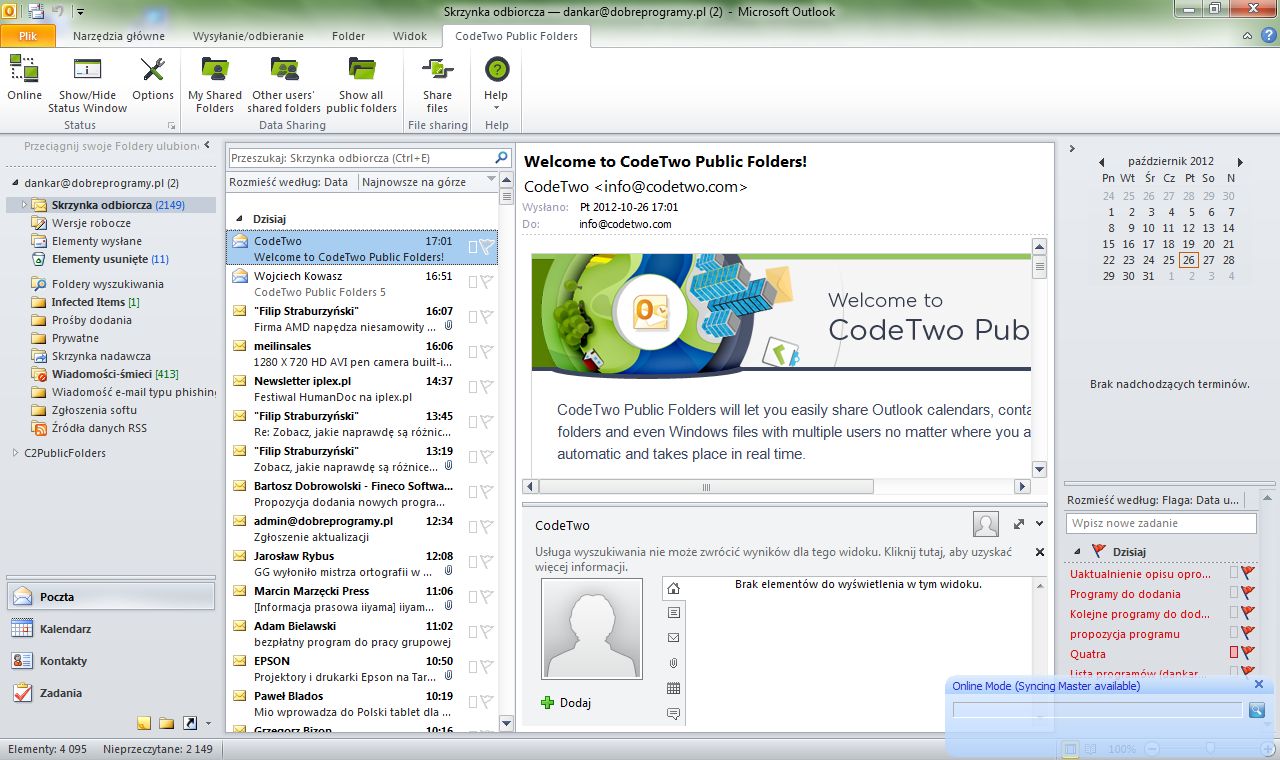Open CodeTwo Options
This screenshot has width=1280, height=760.
[x=153, y=80]
